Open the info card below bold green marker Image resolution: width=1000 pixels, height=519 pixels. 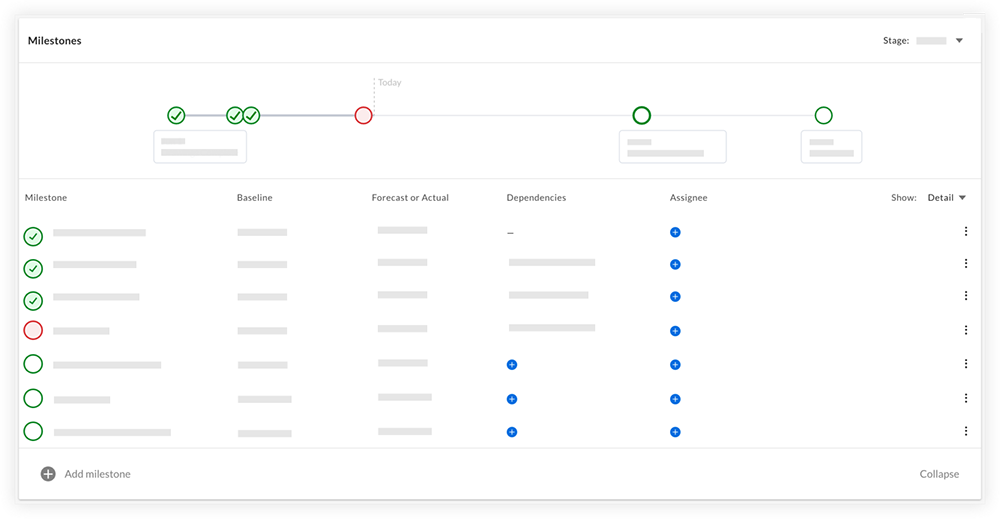point(673,147)
